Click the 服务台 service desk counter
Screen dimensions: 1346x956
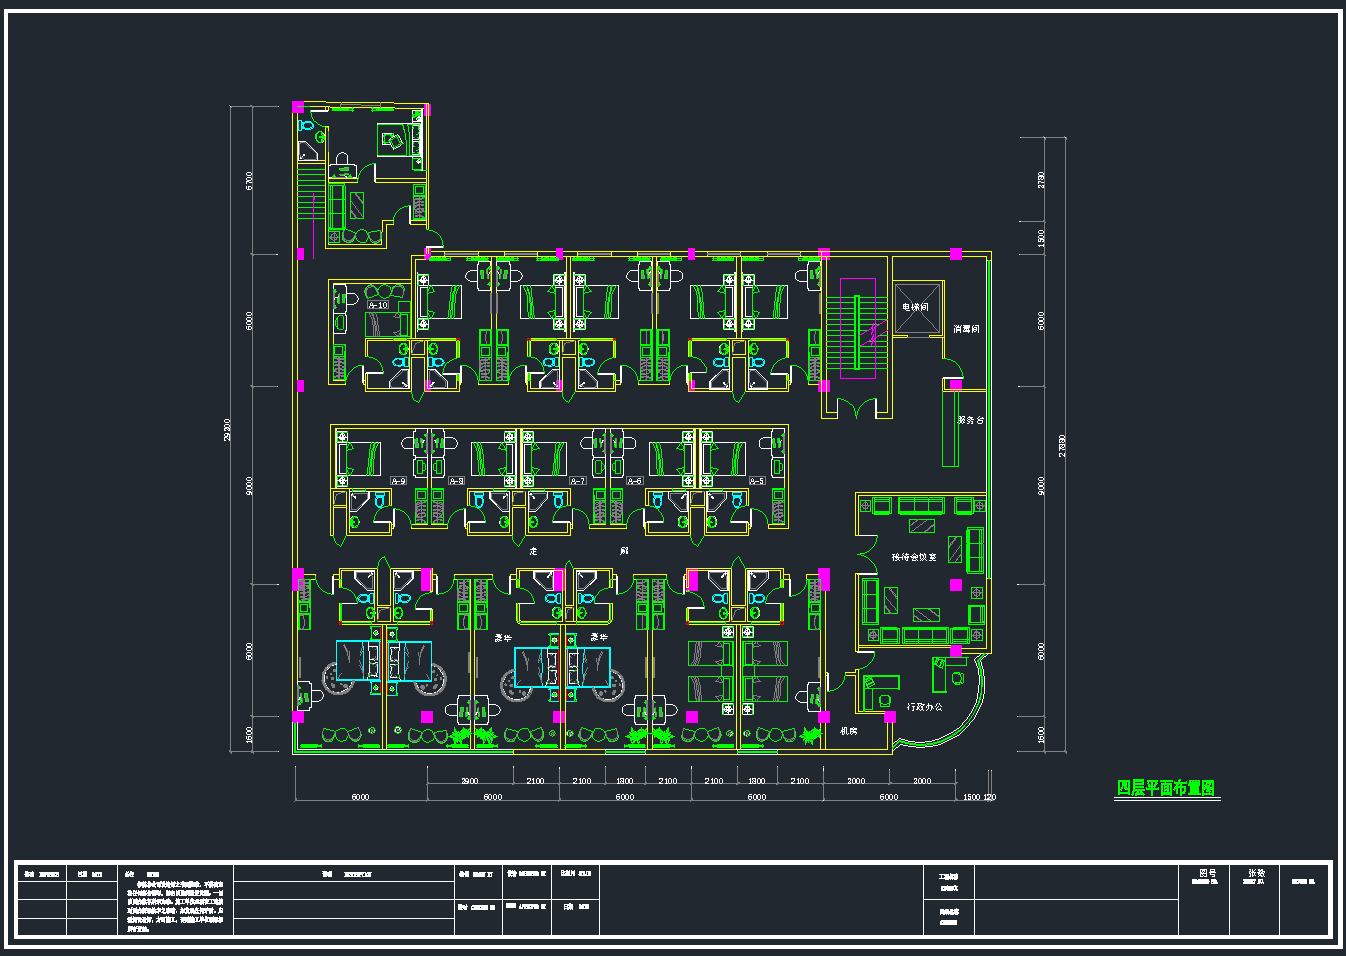pos(950,428)
